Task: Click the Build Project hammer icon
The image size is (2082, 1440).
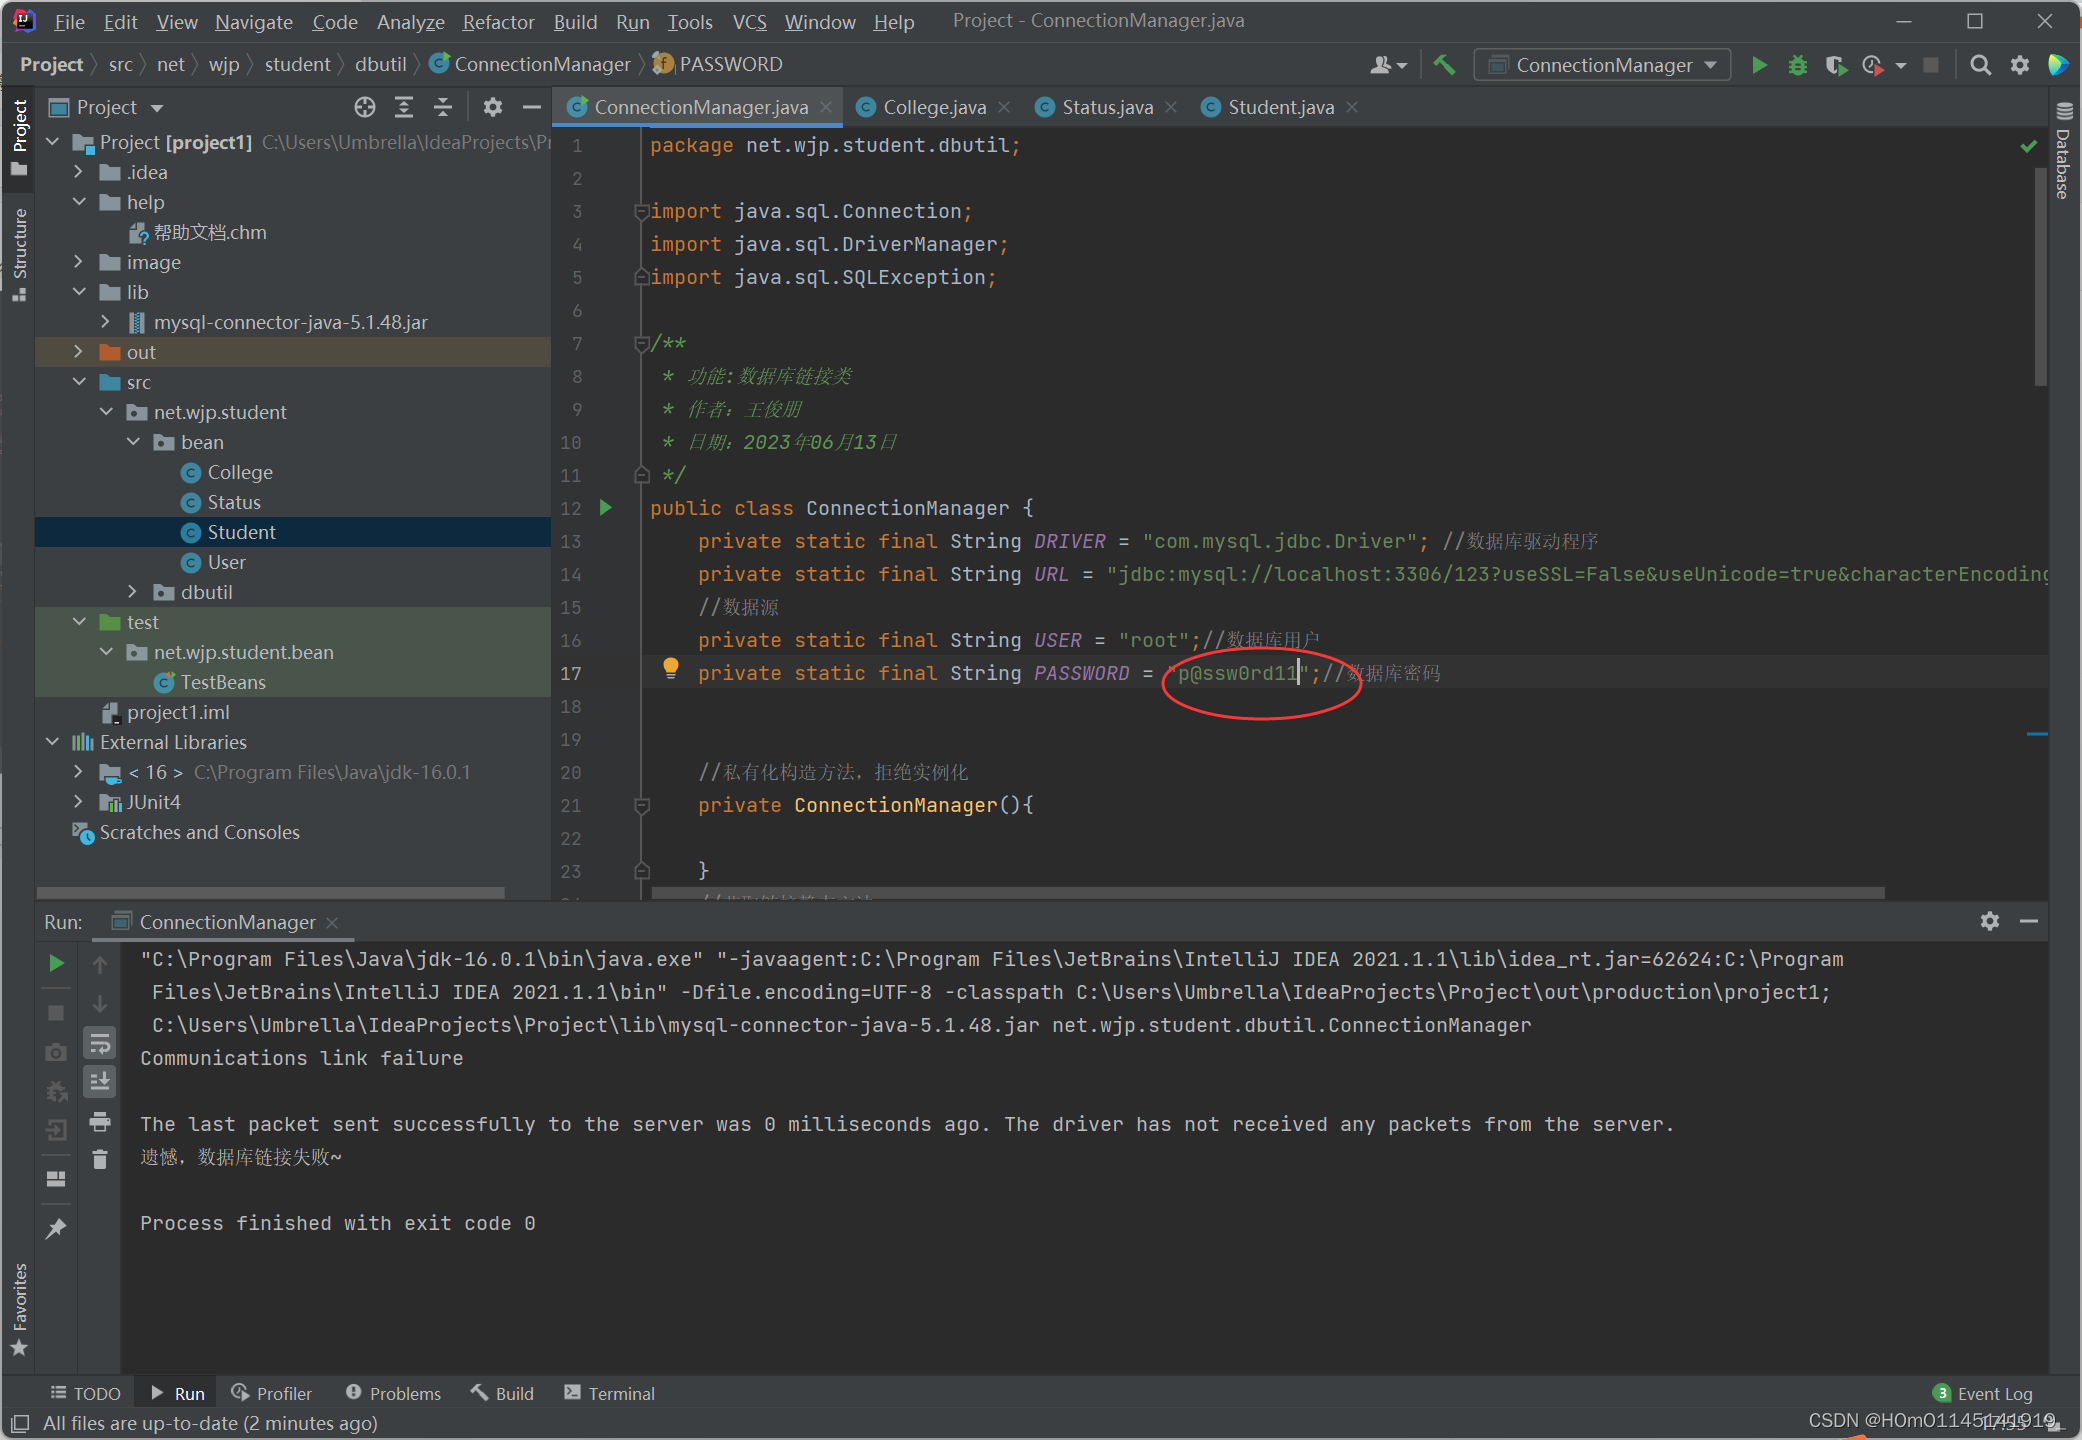Action: 1444,65
